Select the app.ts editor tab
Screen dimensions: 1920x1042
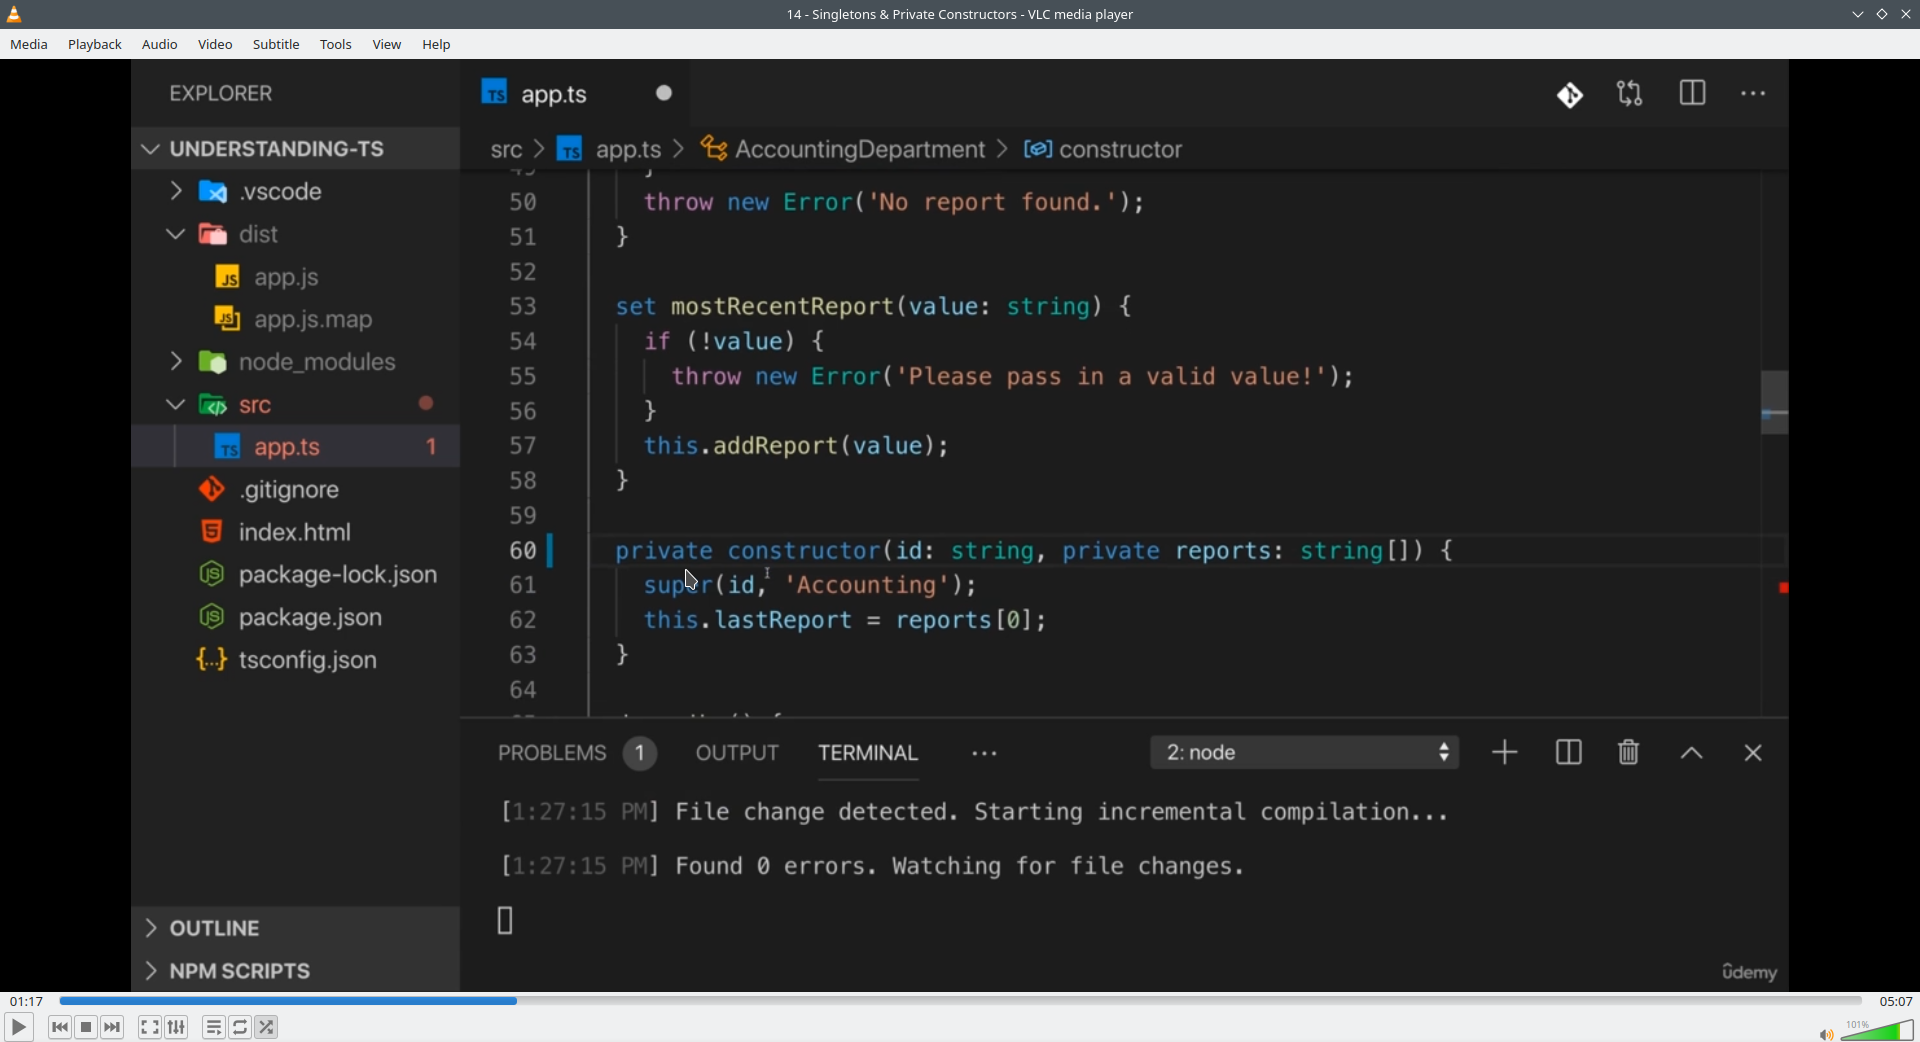point(574,94)
